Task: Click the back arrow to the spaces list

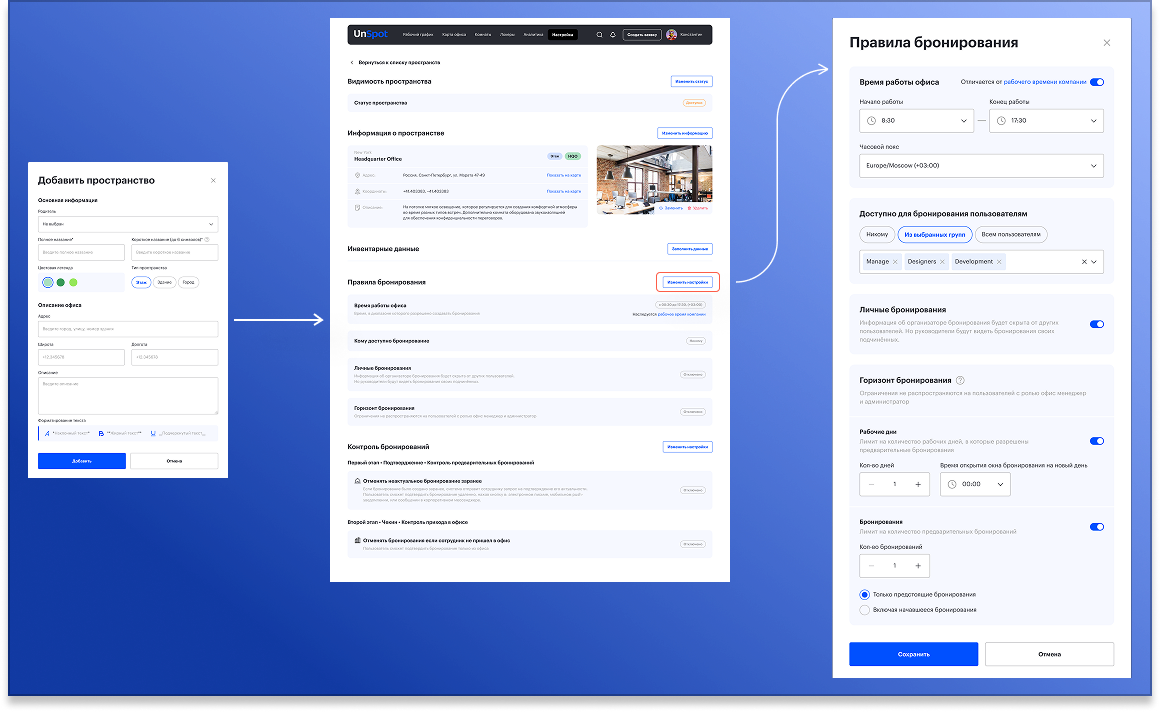Action: point(352,63)
